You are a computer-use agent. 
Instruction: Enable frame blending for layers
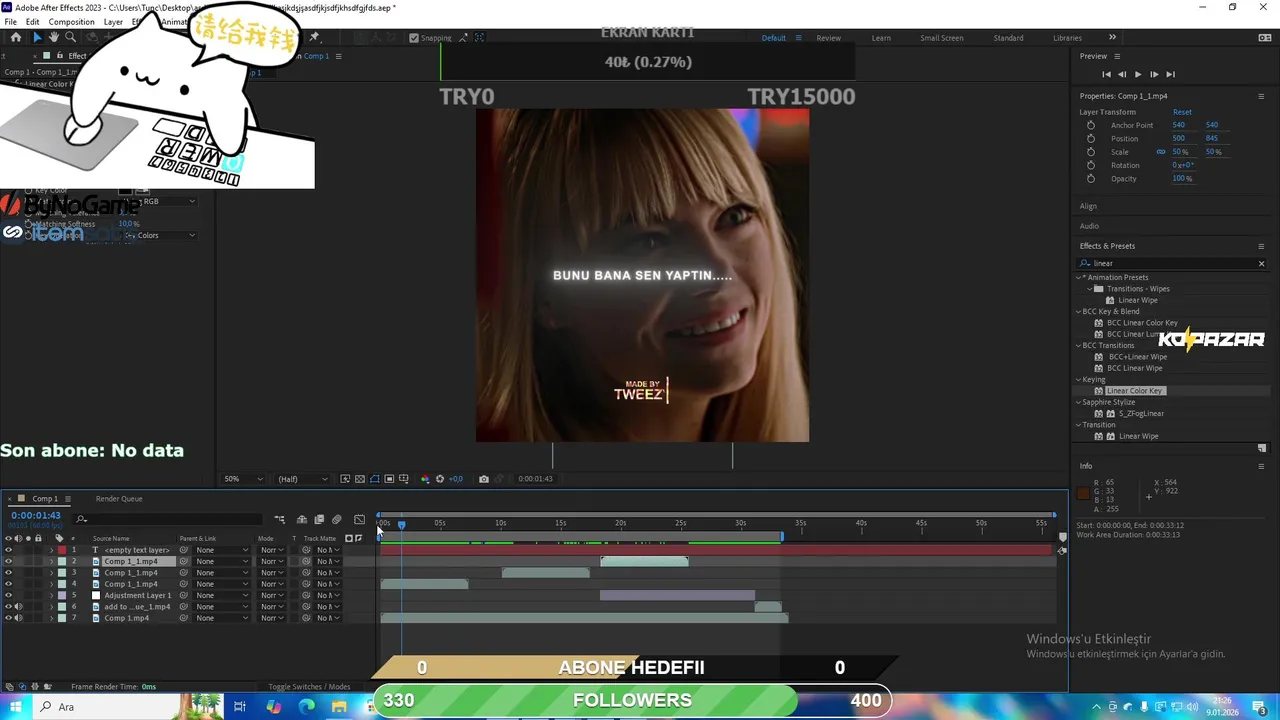(x=319, y=520)
